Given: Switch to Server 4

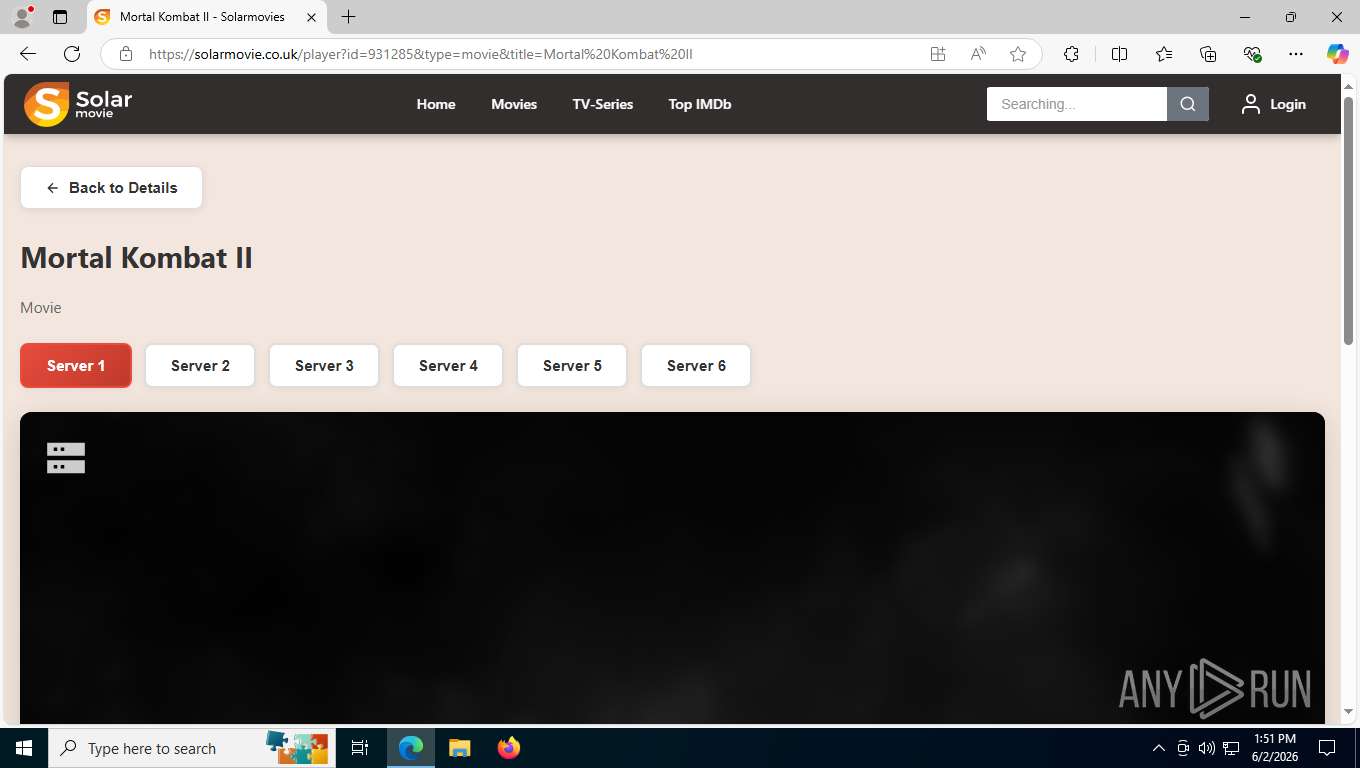Looking at the screenshot, I should click(x=448, y=366).
